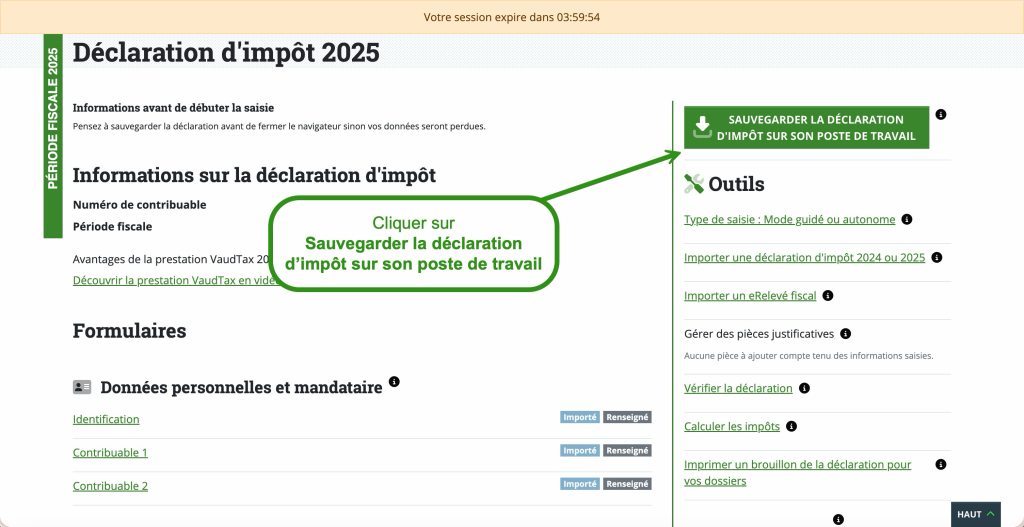The height and width of the screenshot is (527, 1024).
Task: Open info icon next to Vérifier la déclaration
Action: 804,388
